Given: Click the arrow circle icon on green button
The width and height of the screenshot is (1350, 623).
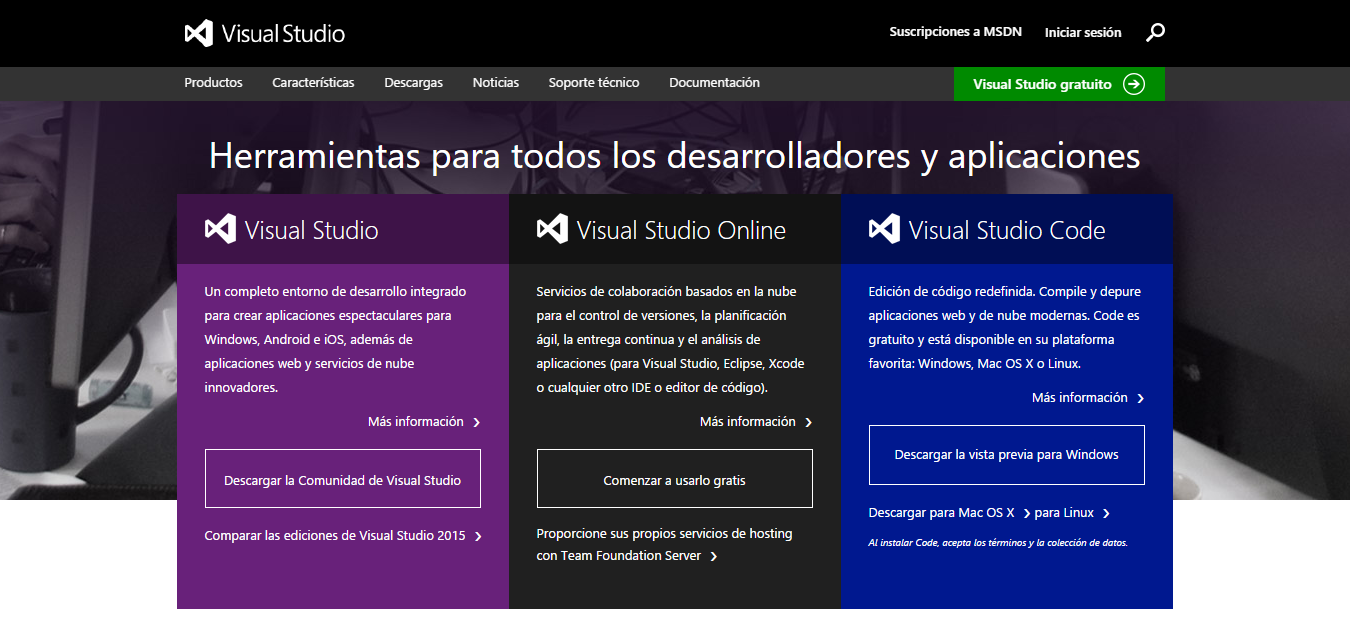Looking at the screenshot, I should click(1134, 84).
